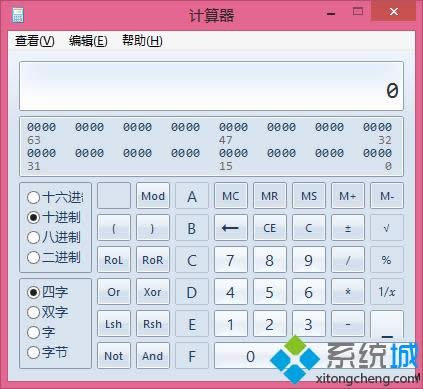
Task: Click the Mod button
Action: (x=153, y=196)
